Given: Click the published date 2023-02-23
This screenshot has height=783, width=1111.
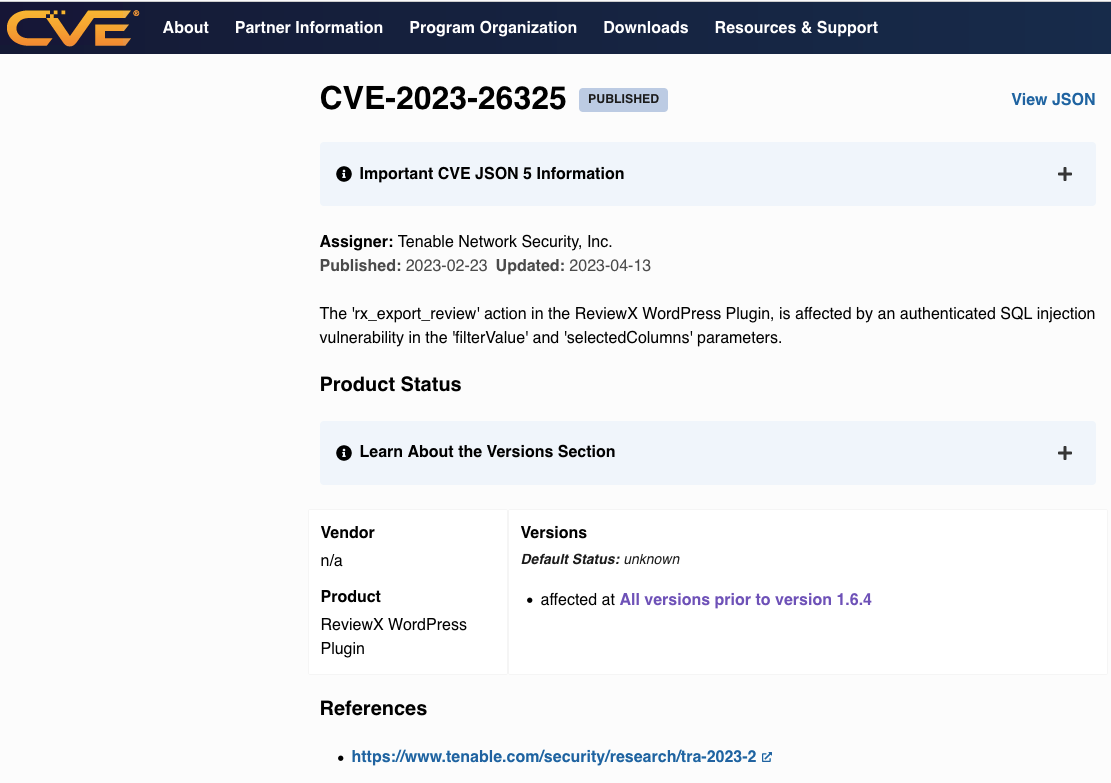Looking at the screenshot, I should (x=446, y=266).
